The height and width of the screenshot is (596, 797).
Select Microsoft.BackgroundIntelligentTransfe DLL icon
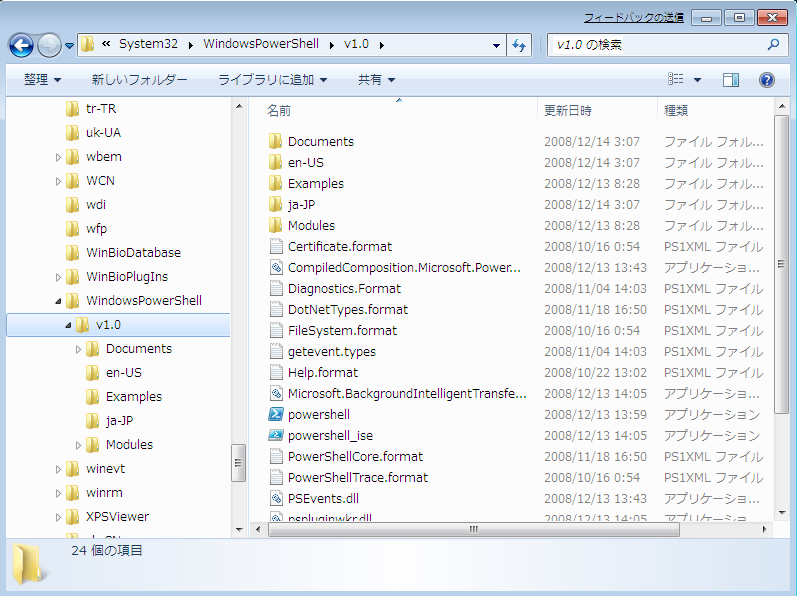[276, 393]
